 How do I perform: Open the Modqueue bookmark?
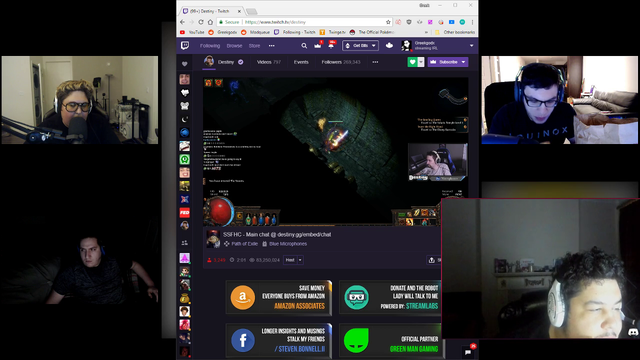256,32
